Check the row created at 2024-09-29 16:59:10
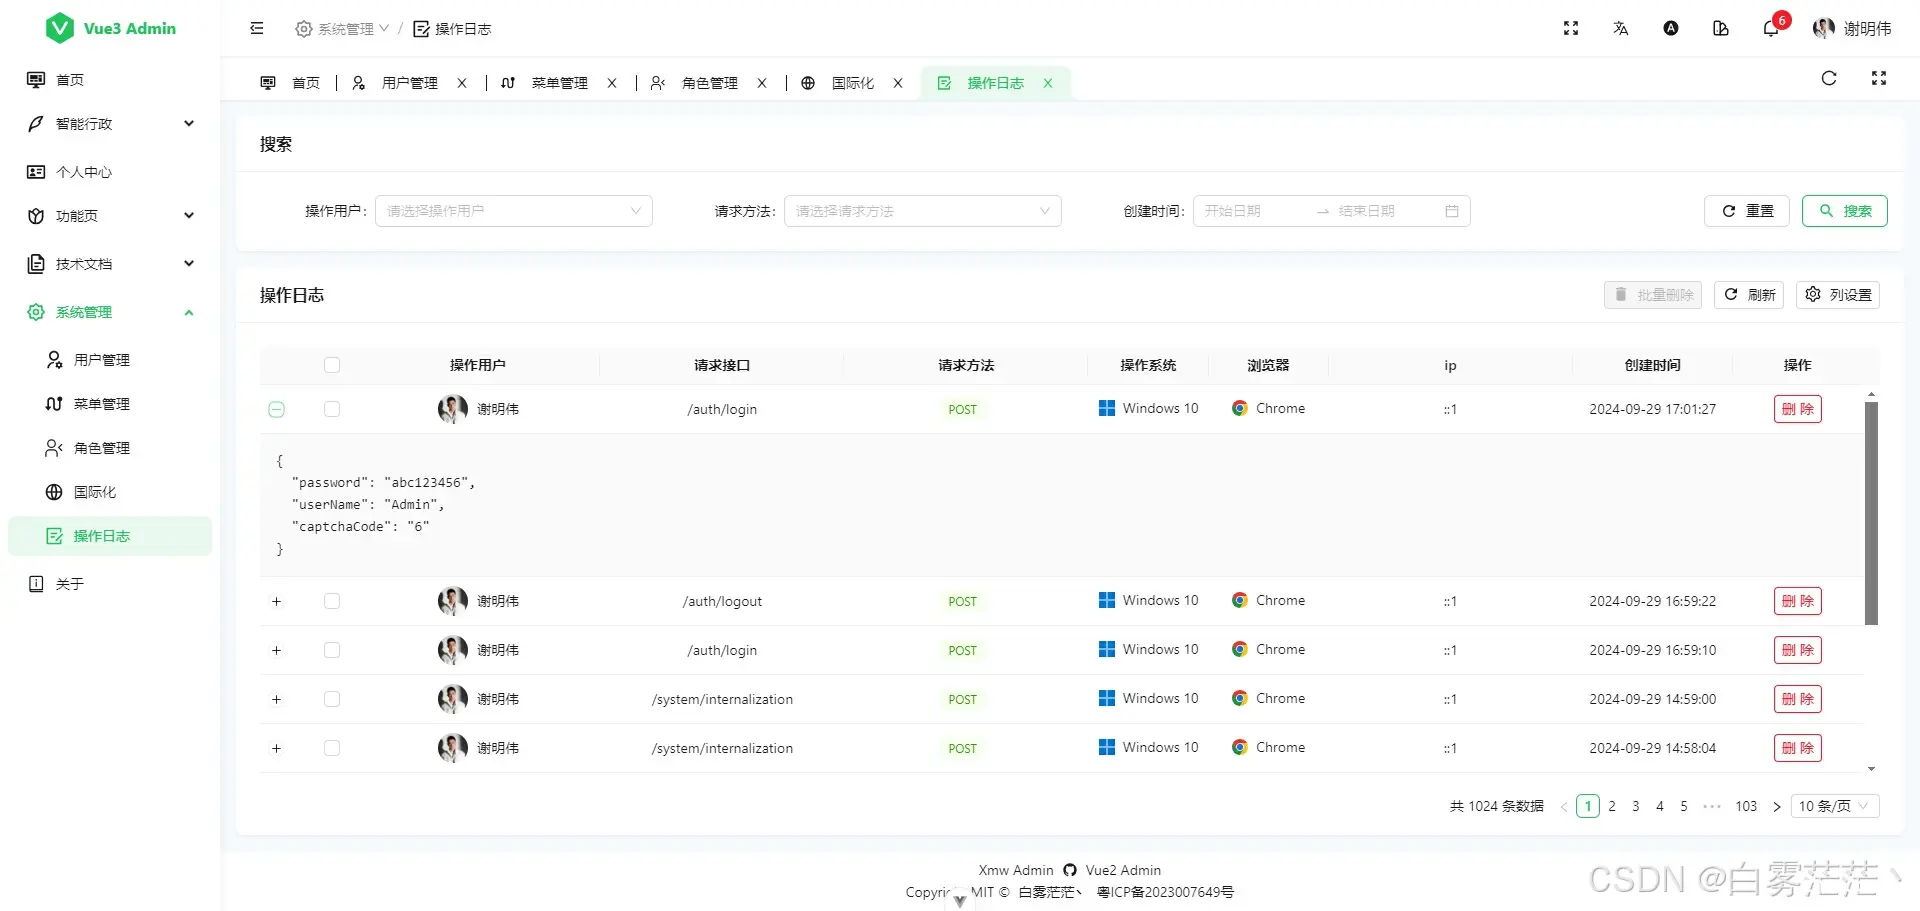 coord(332,650)
